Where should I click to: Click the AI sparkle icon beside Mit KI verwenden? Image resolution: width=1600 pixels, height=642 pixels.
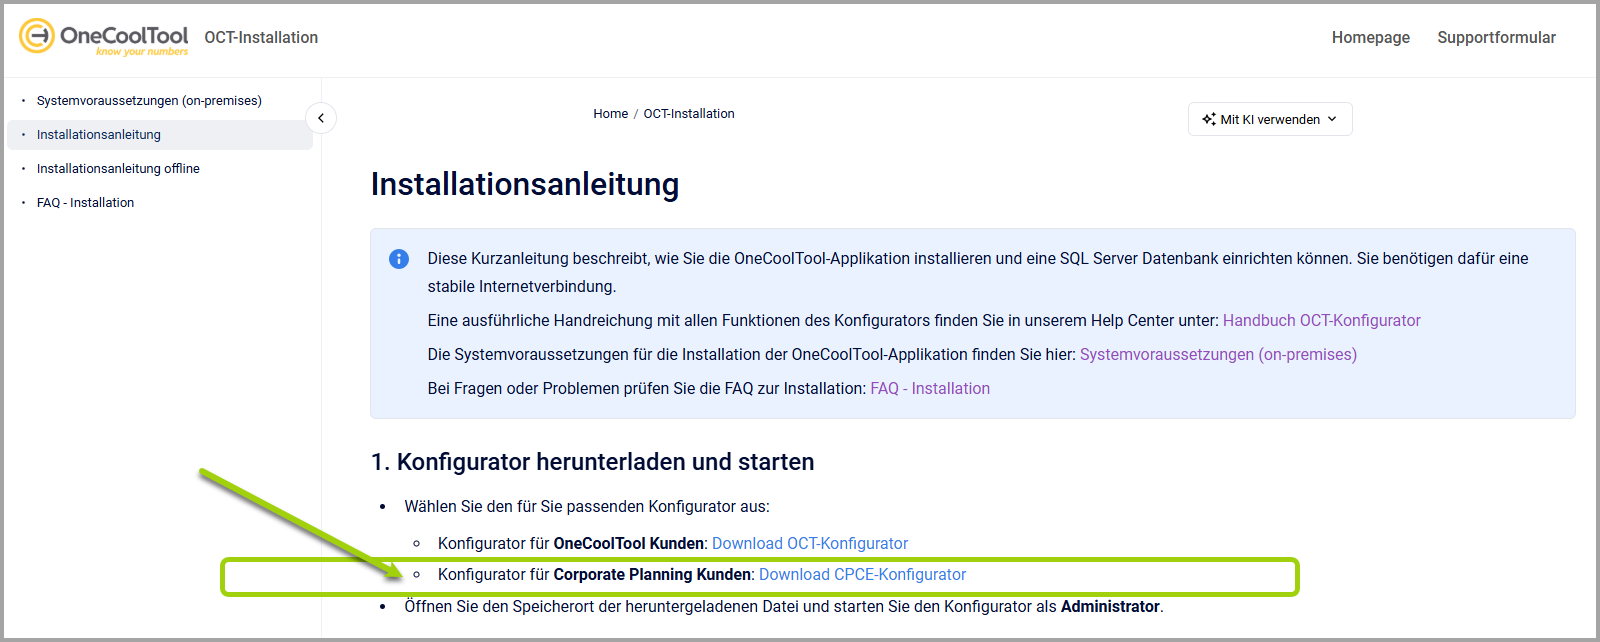coord(1208,119)
